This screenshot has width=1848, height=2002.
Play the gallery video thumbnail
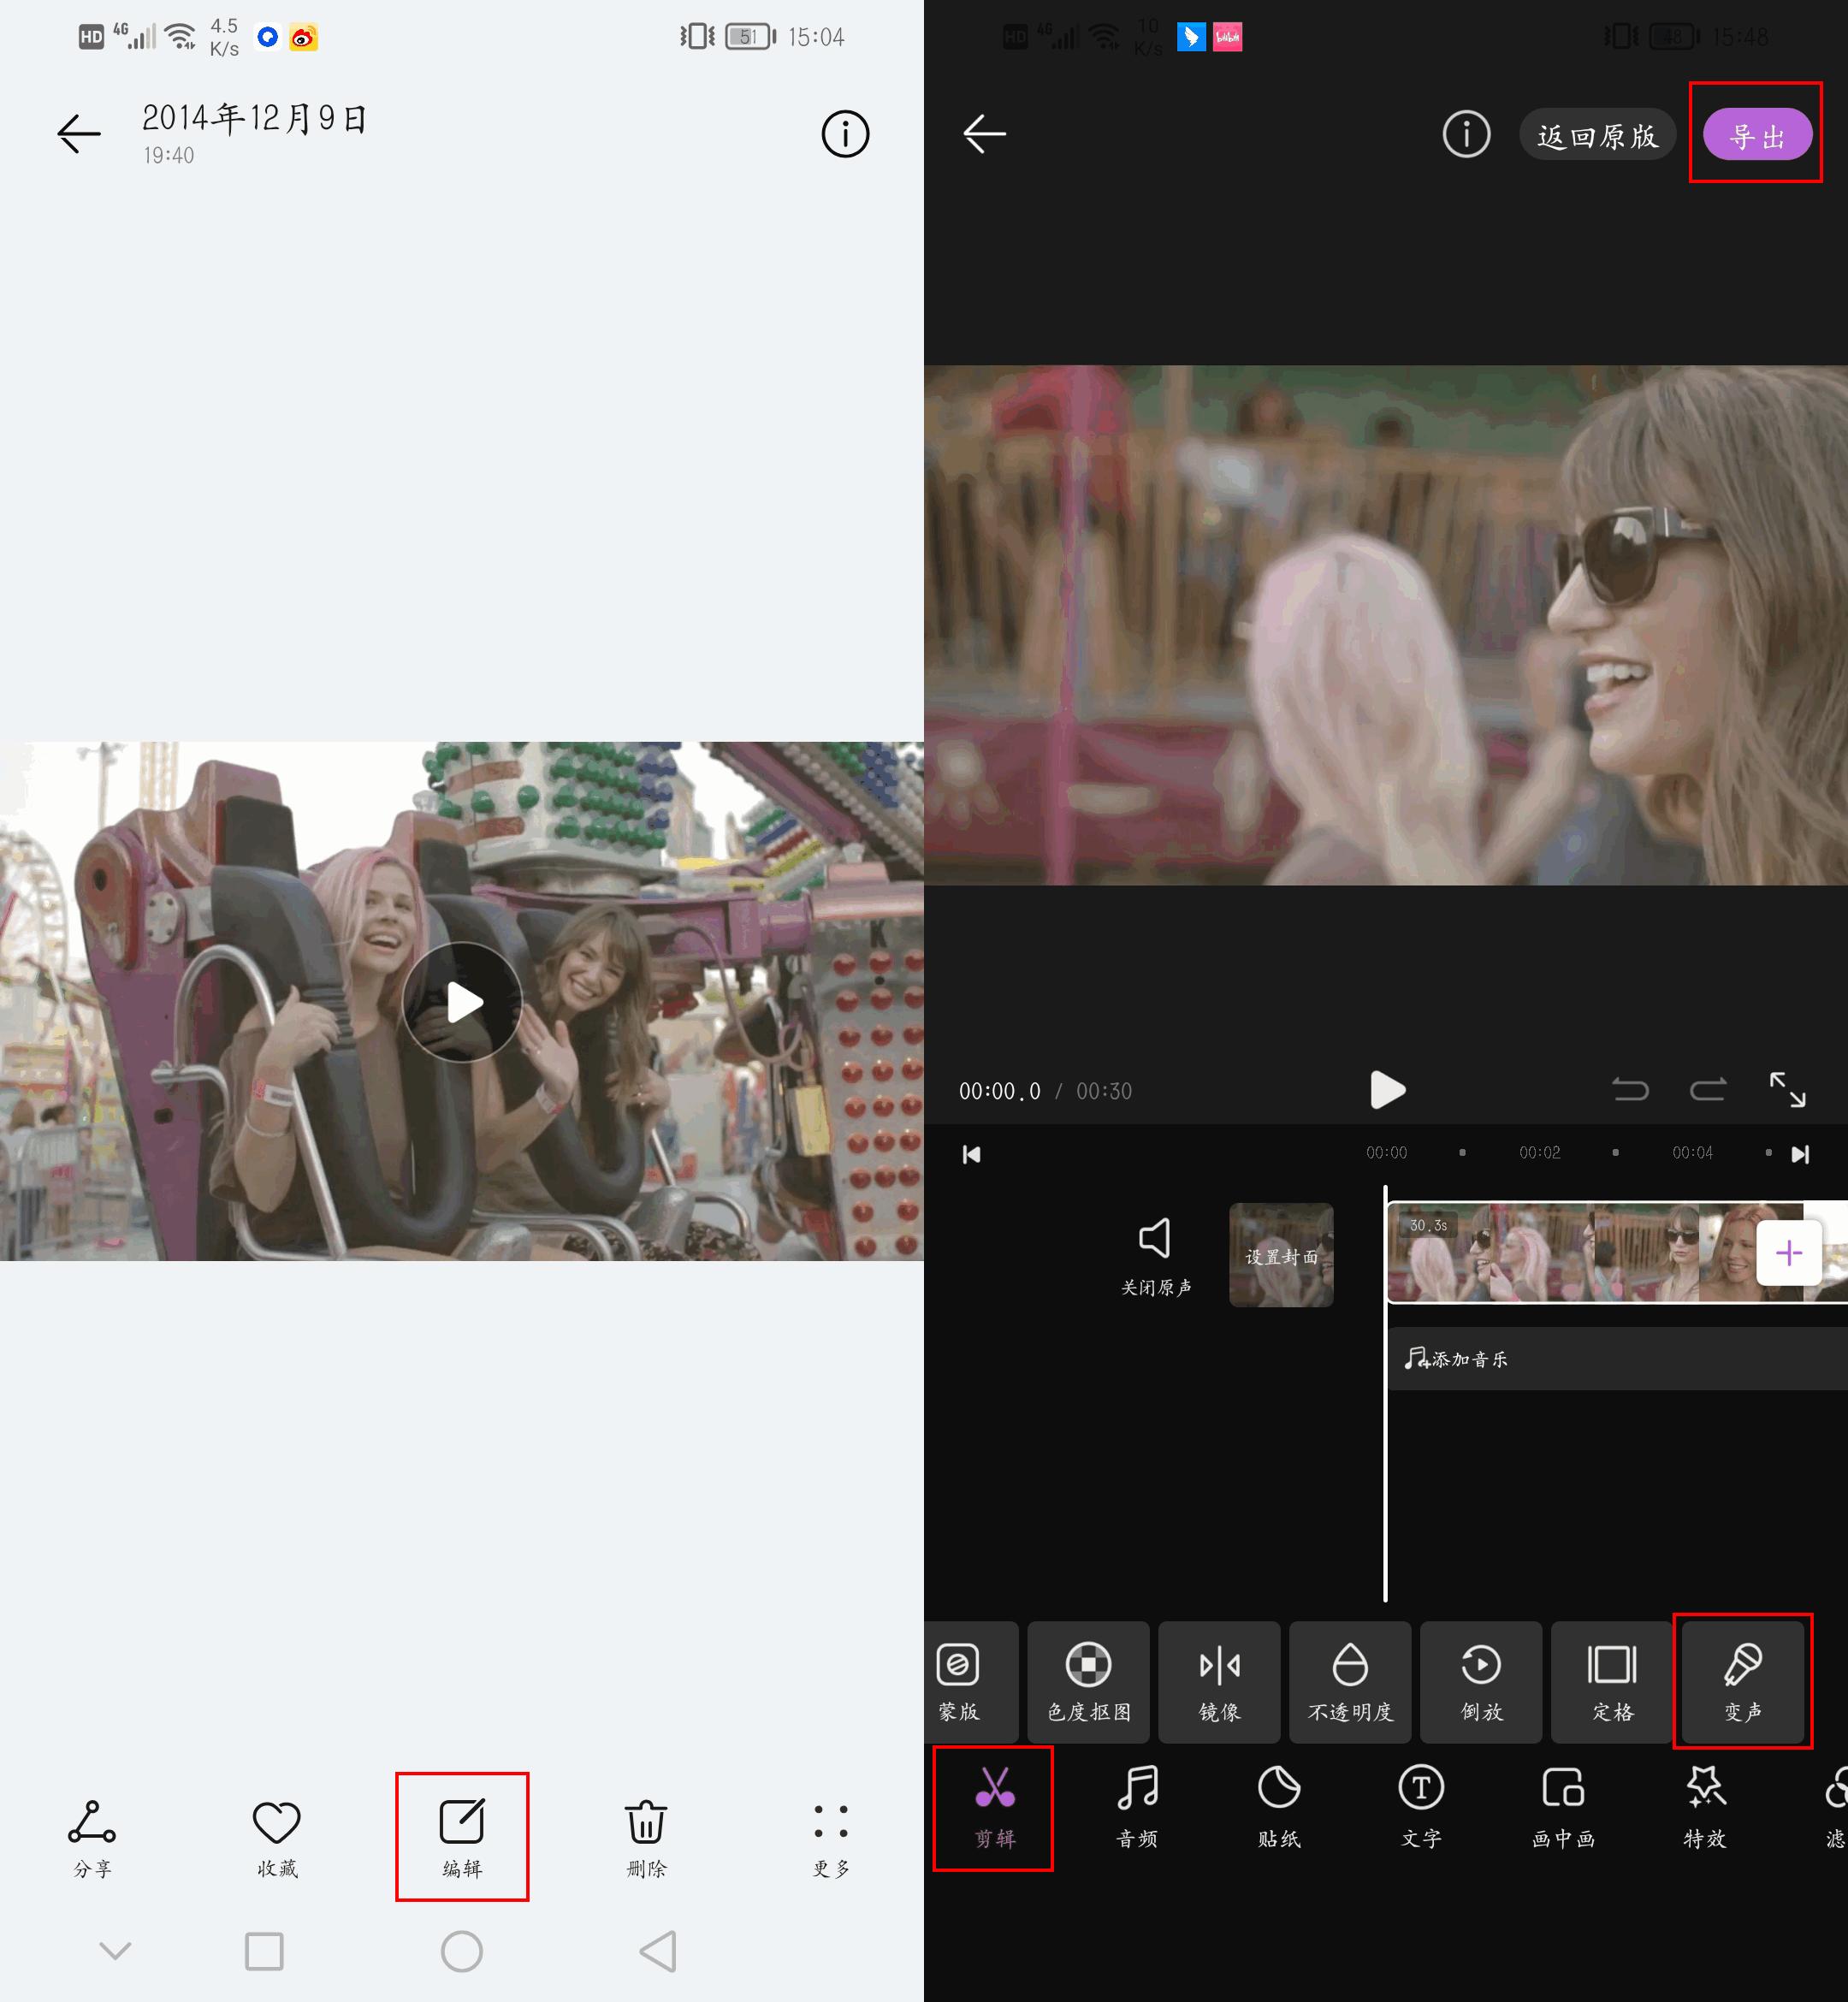(462, 1001)
